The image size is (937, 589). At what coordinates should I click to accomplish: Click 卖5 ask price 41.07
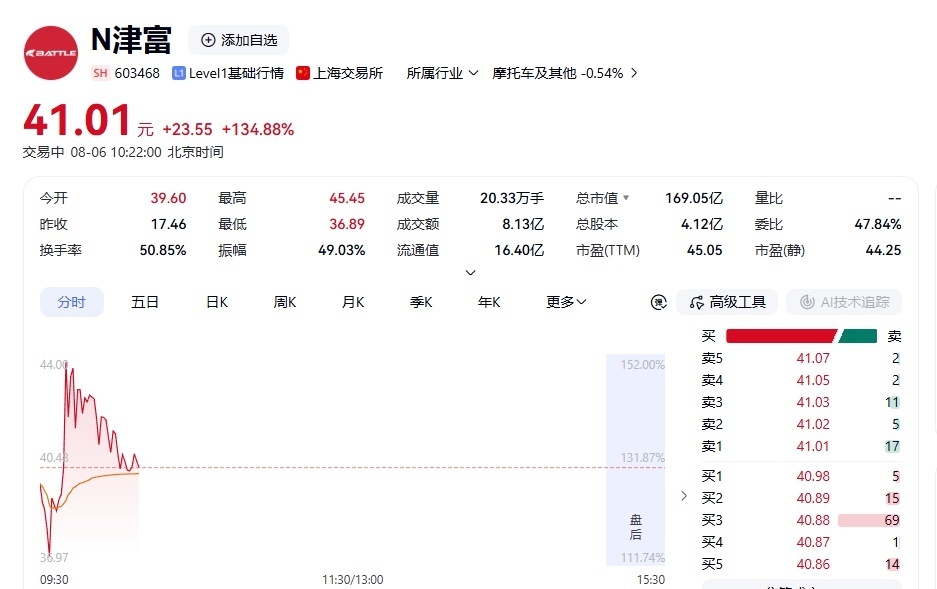pos(813,358)
